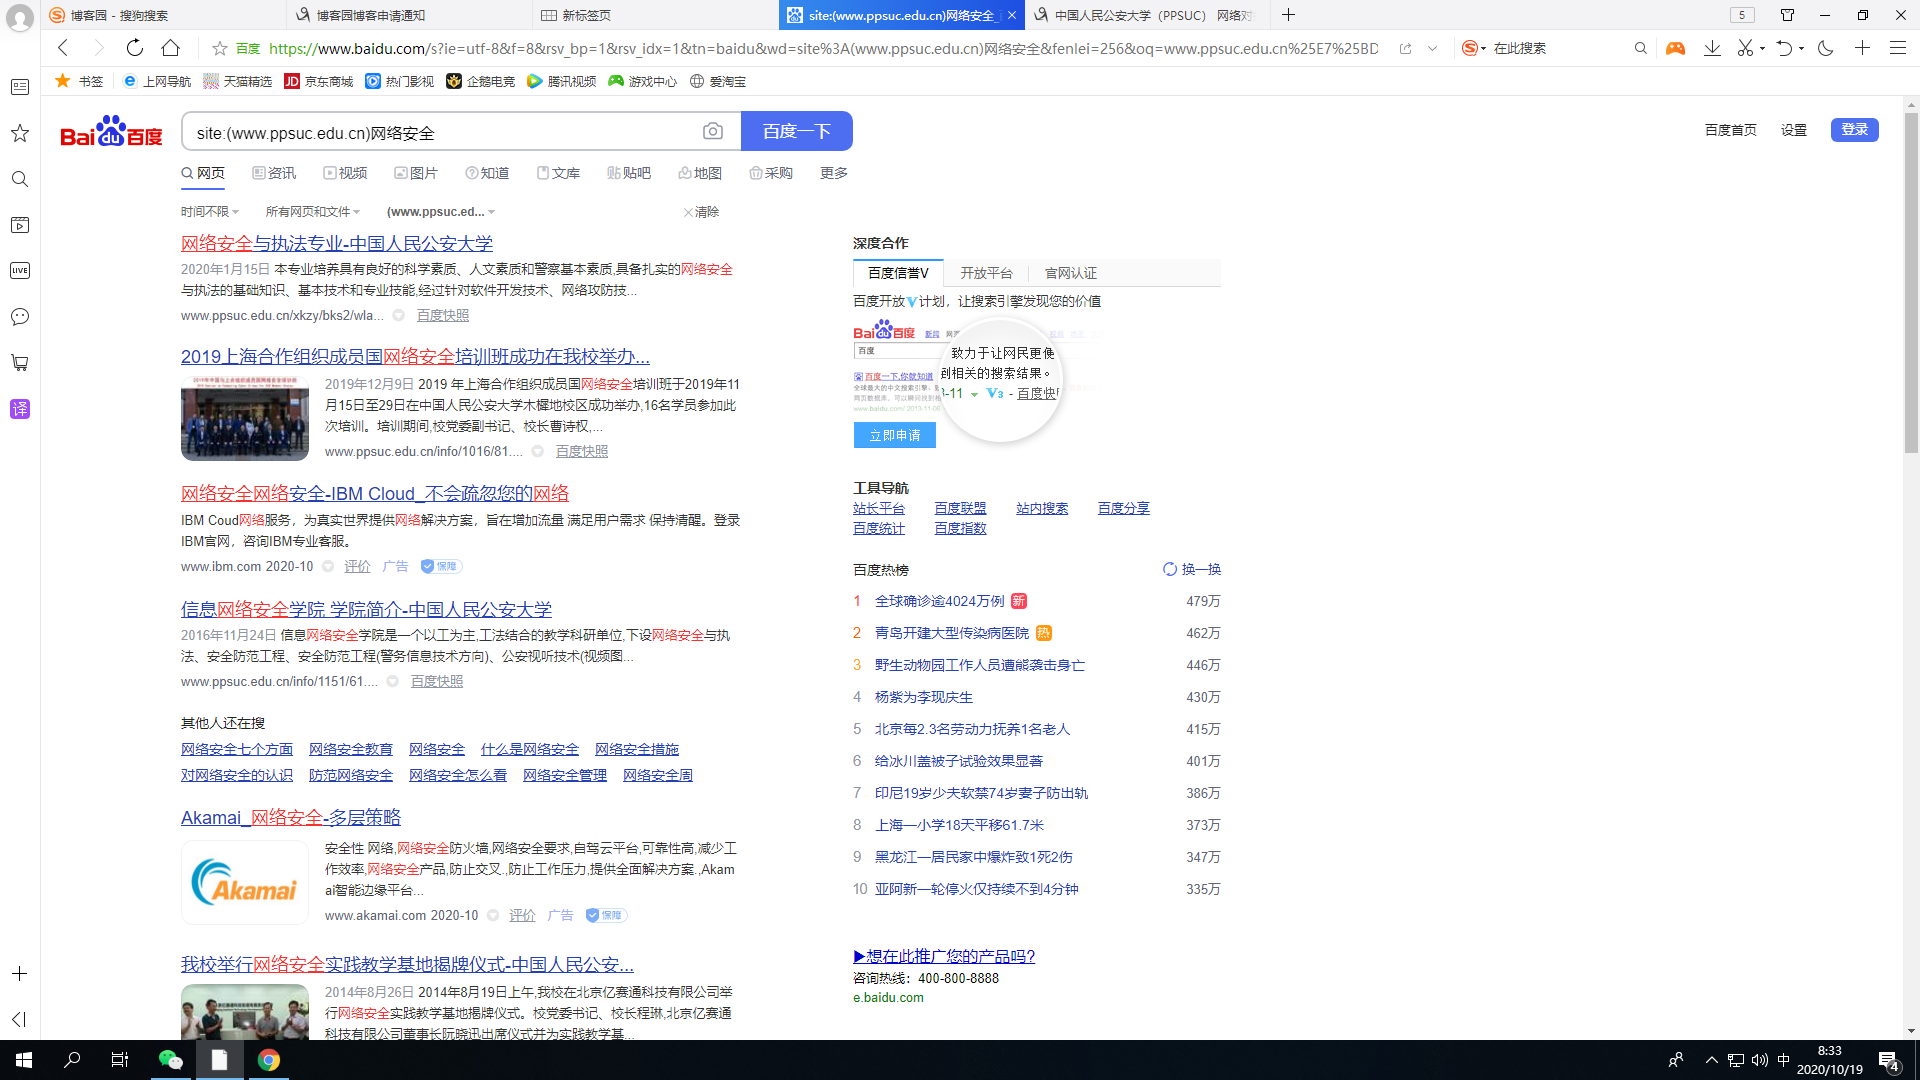Screen dimensions: 1920x1080
Task: Open the 所有网页和文件 filter dropdown
Action: [x=312, y=212]
